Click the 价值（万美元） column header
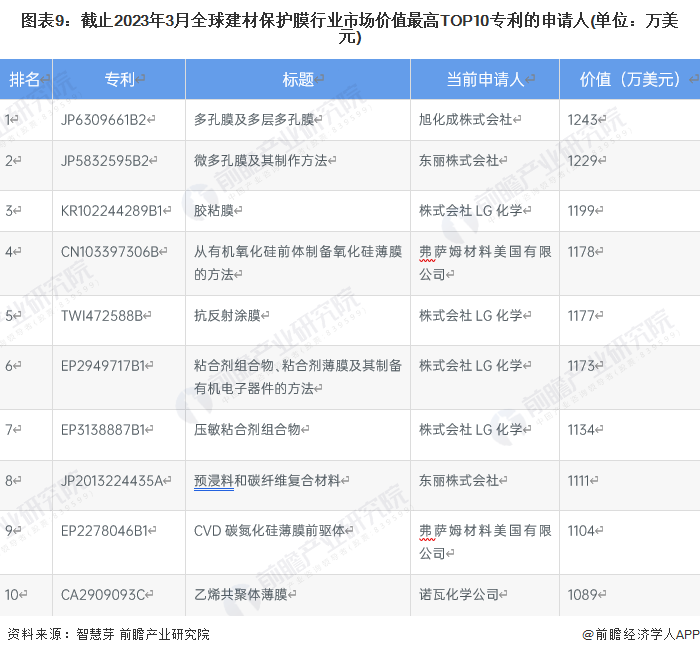This screenshot has width=700, height=655. [629, 79]
